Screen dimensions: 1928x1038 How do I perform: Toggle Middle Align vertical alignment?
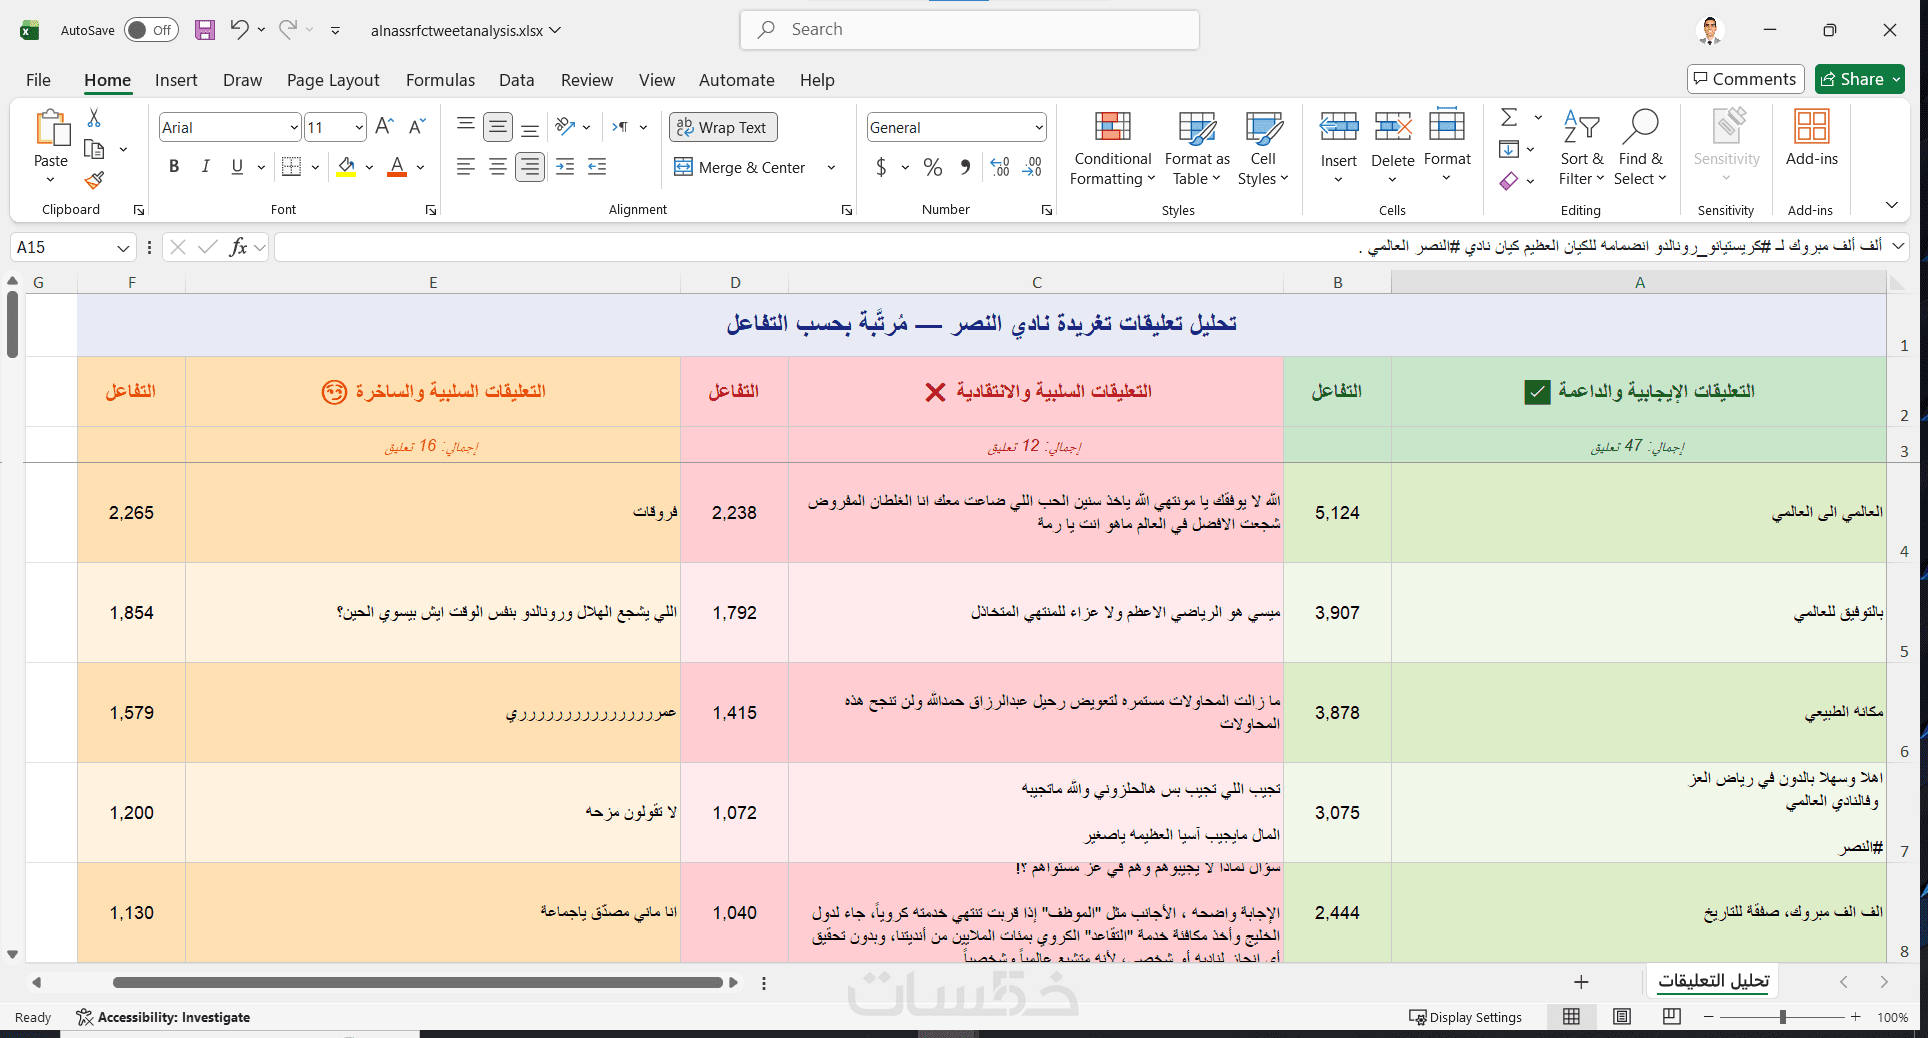pos(498,127)
